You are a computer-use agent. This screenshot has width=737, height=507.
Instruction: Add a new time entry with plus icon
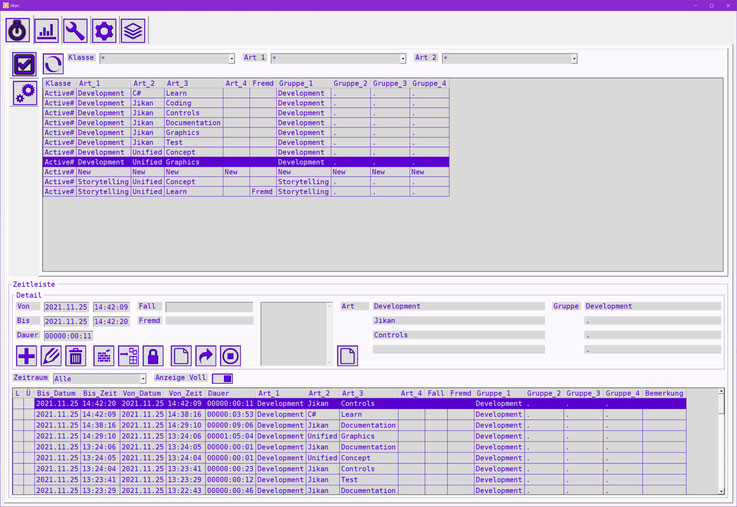26,356
